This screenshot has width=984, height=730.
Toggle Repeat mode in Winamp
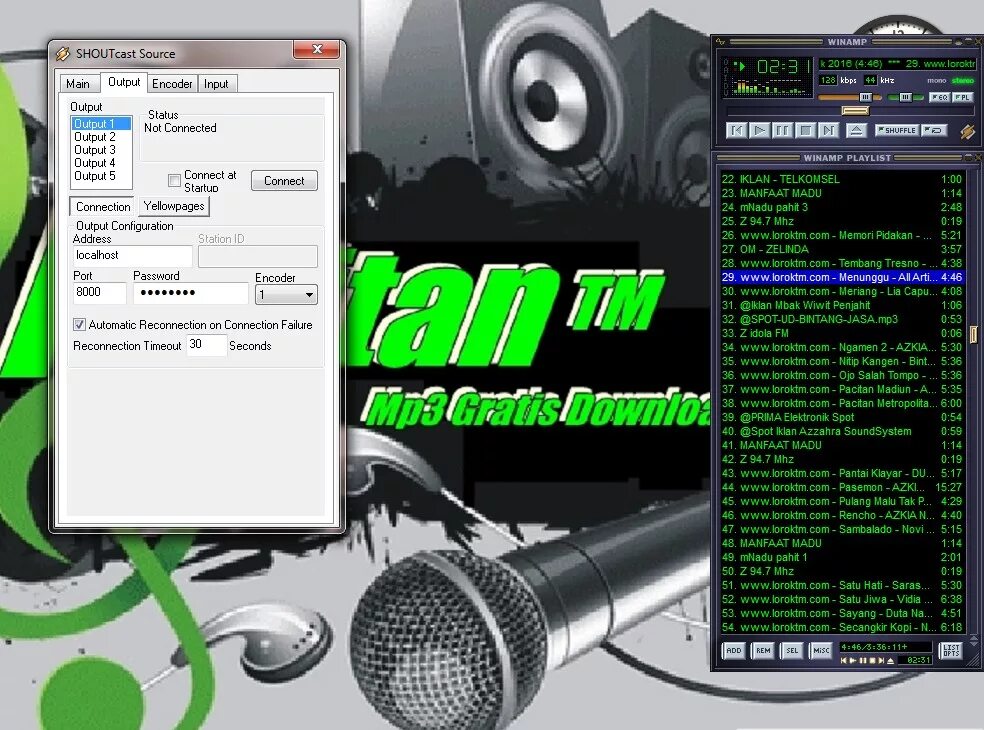[x=935, y=130]
